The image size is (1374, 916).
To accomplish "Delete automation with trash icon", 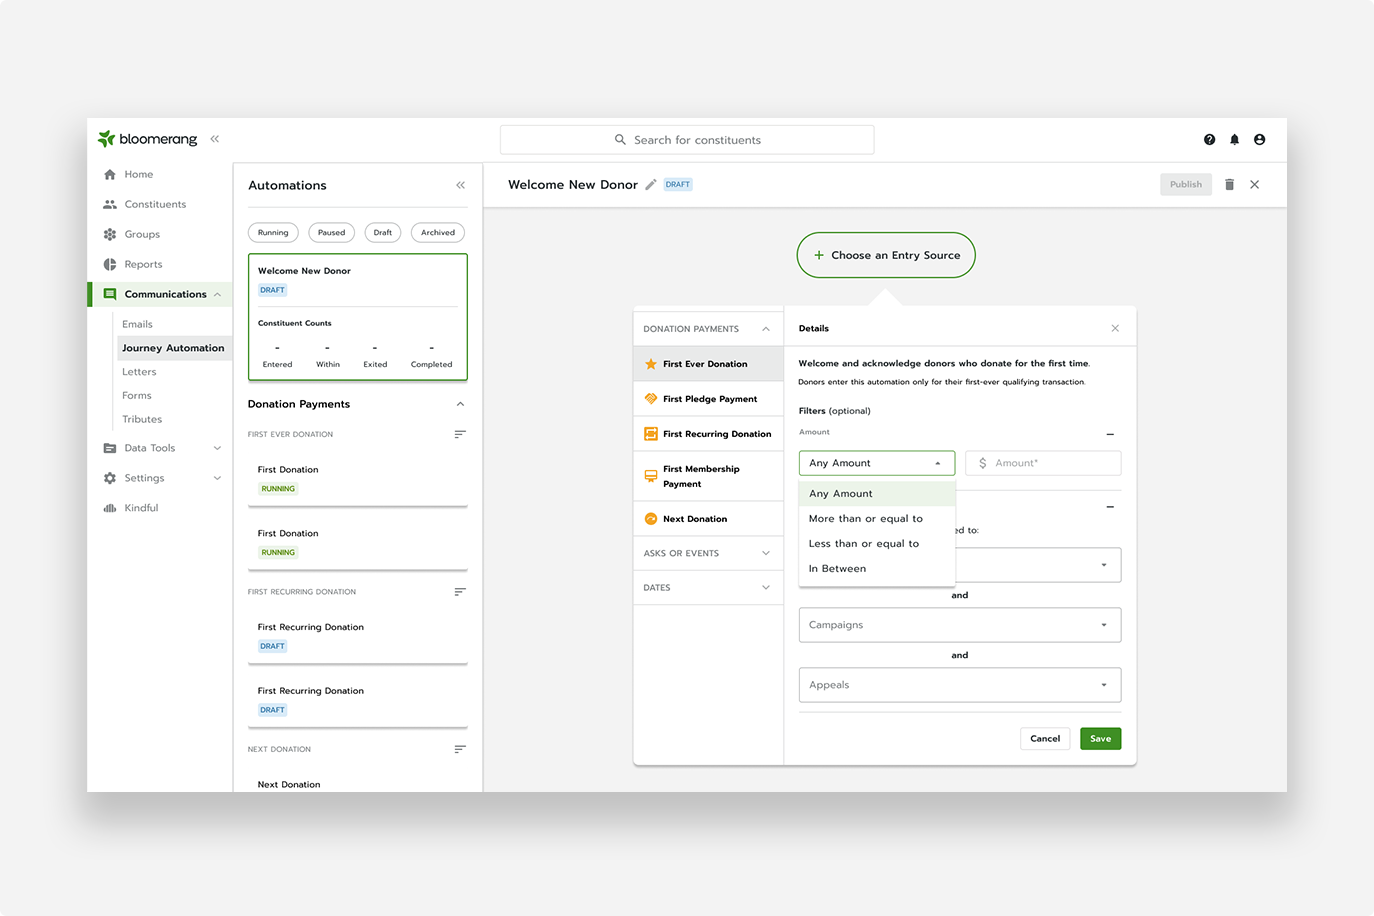I will tap(1229, 185).
